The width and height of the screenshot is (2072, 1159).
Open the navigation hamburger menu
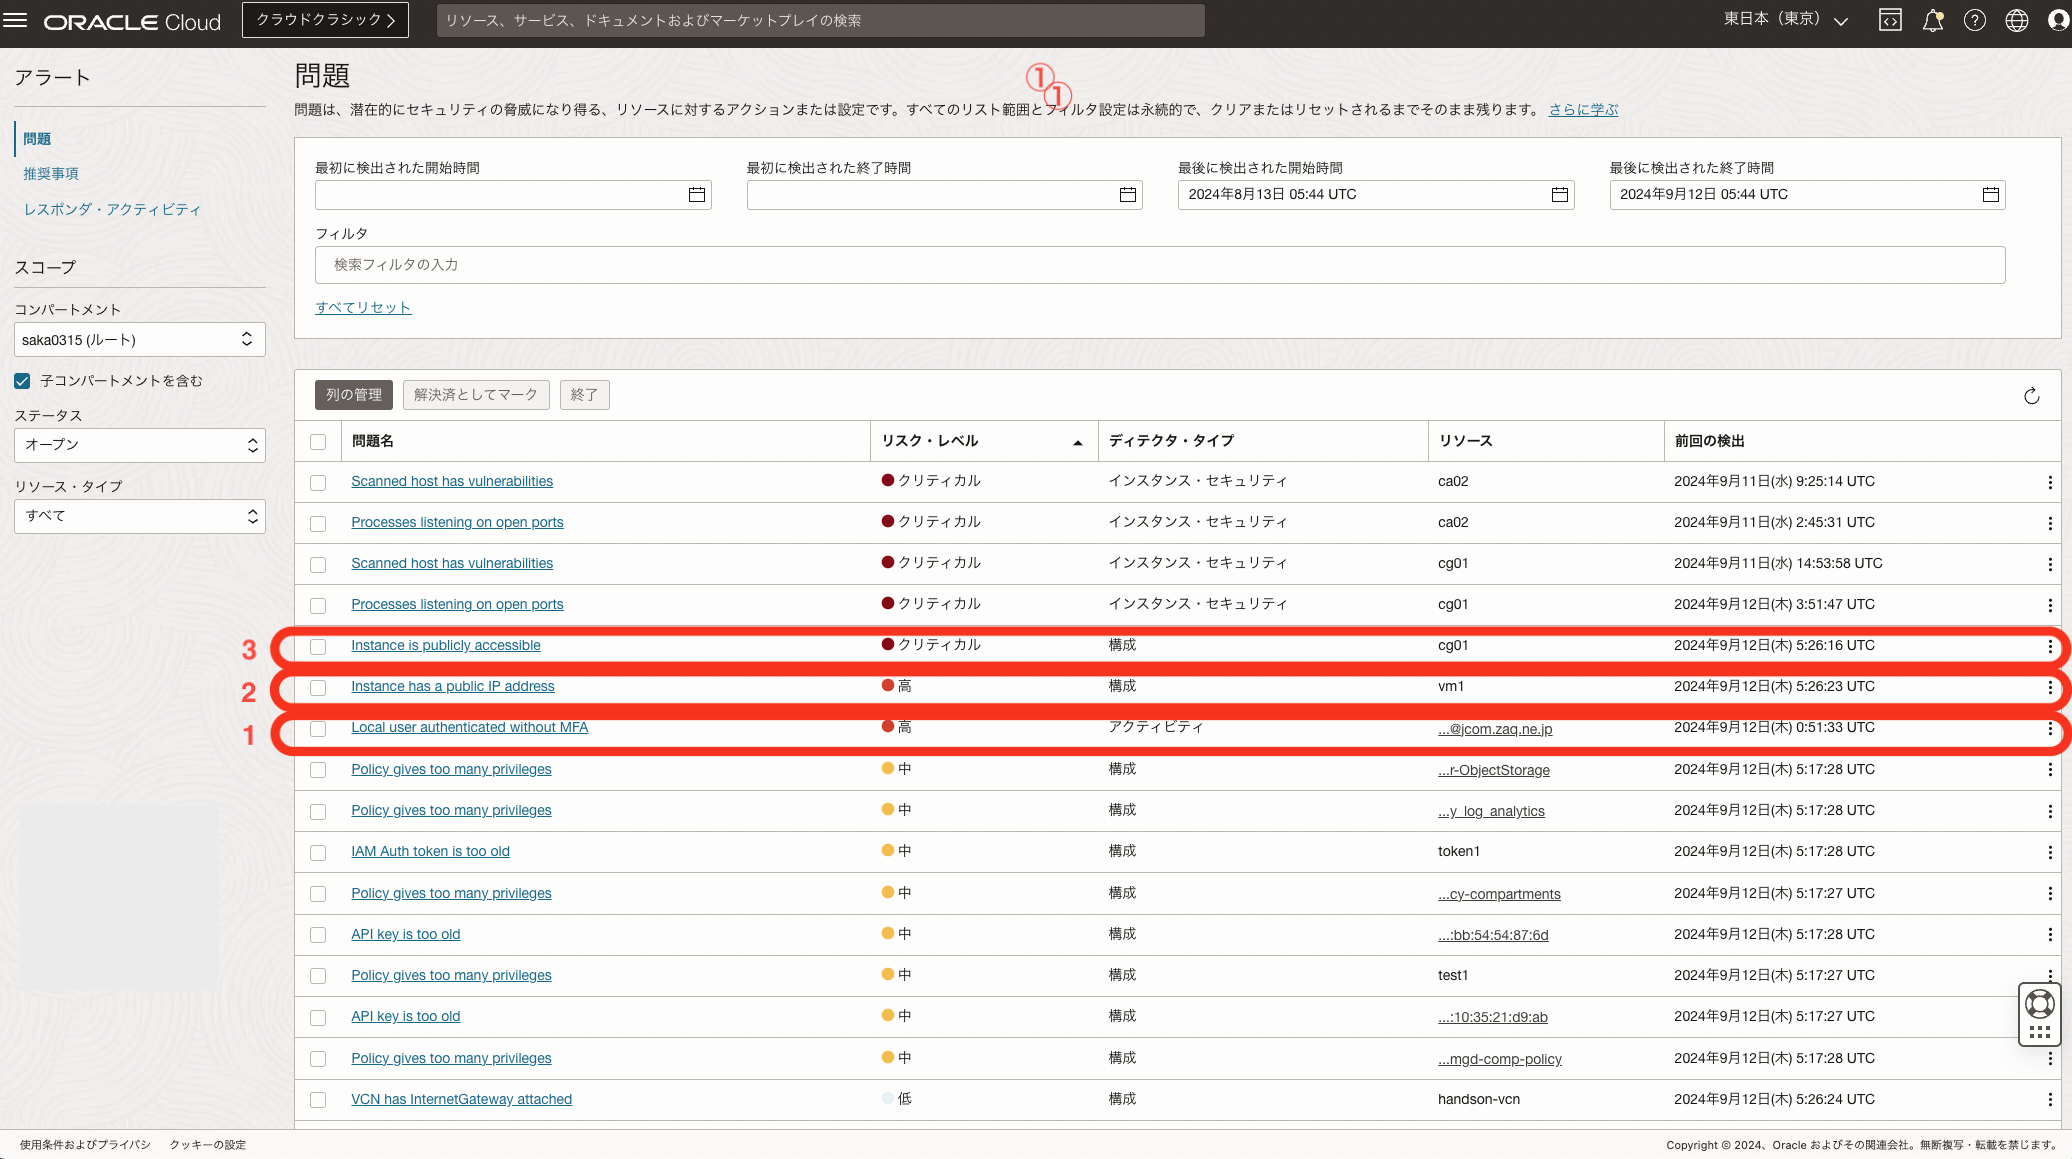point(16,20)
